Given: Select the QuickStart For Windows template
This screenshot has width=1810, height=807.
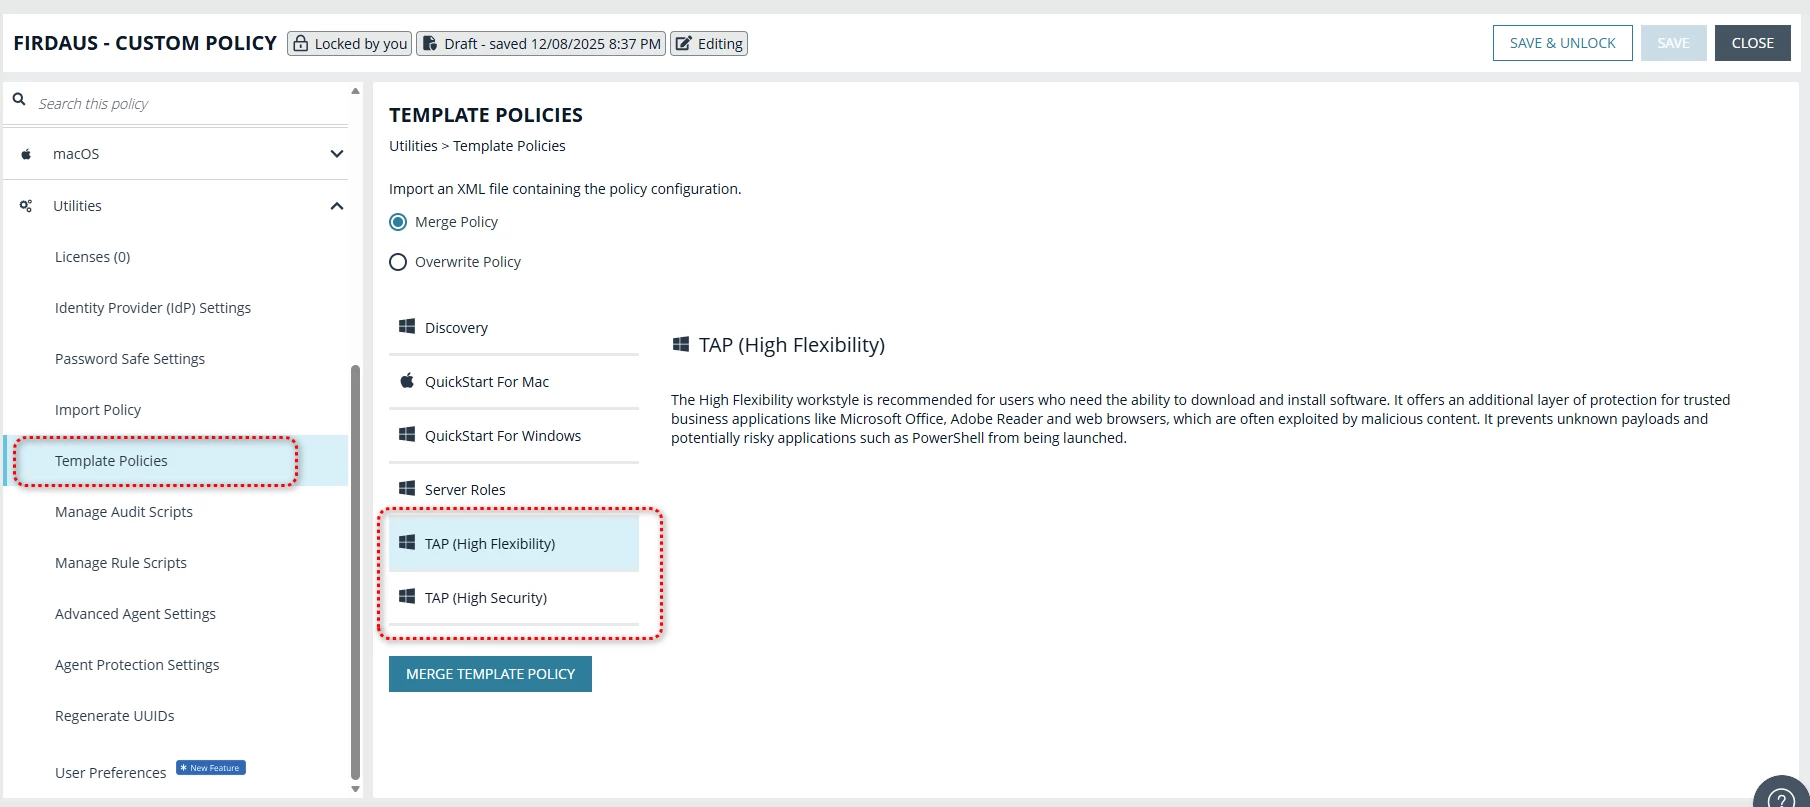Looking at the screenshot, I should [514, 436].
